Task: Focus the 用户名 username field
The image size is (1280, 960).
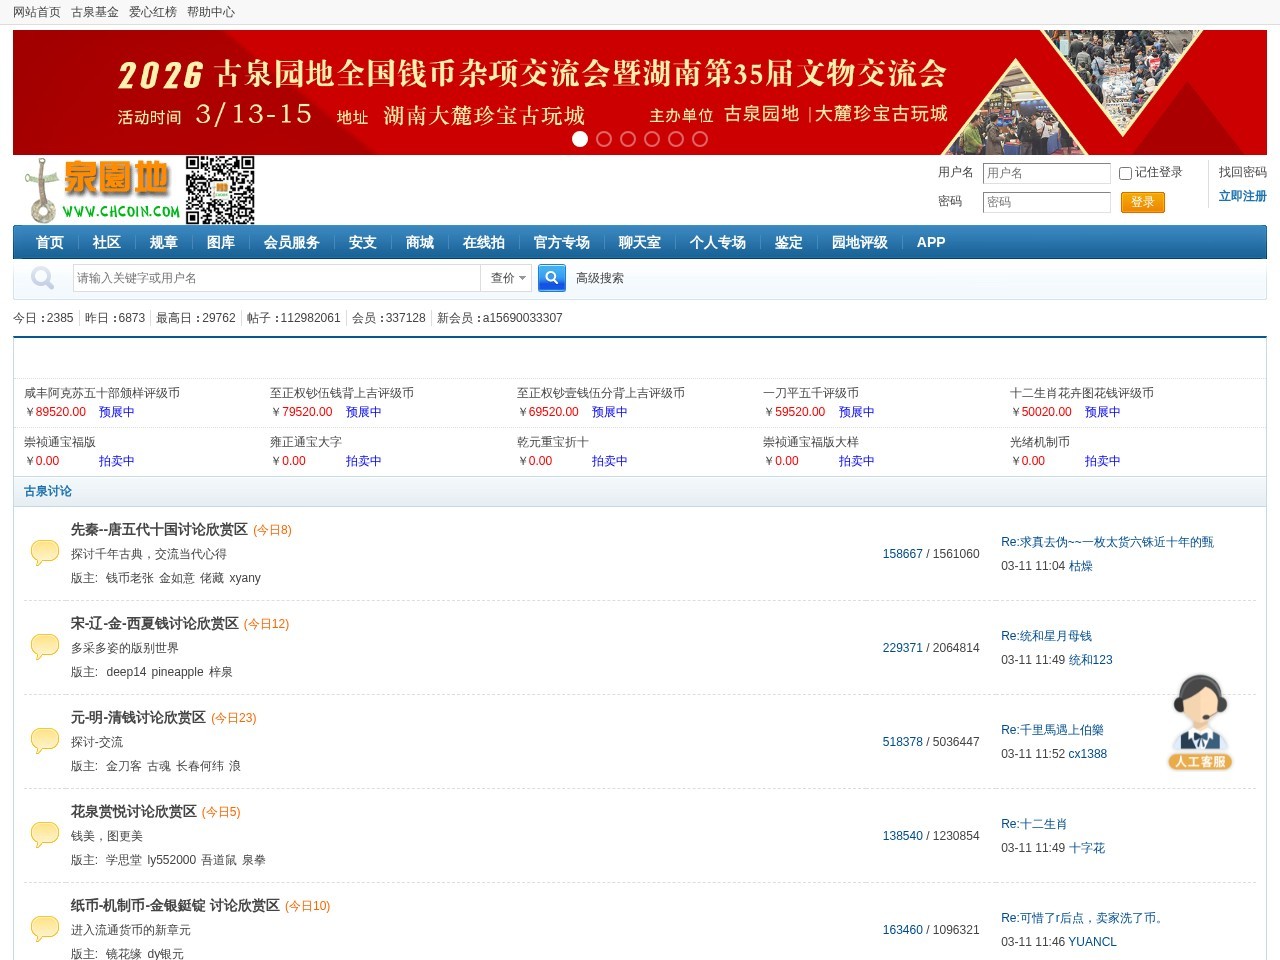Action: point(1046,173)
